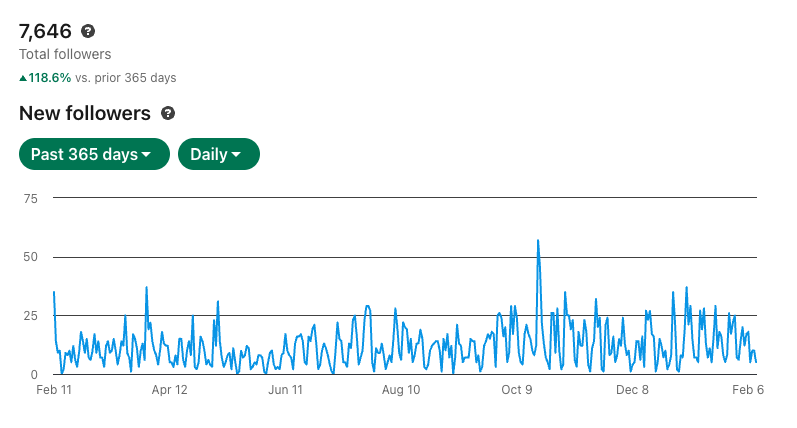Click the New followers heading text
This screenshot has width=797, height=428.
85,113
